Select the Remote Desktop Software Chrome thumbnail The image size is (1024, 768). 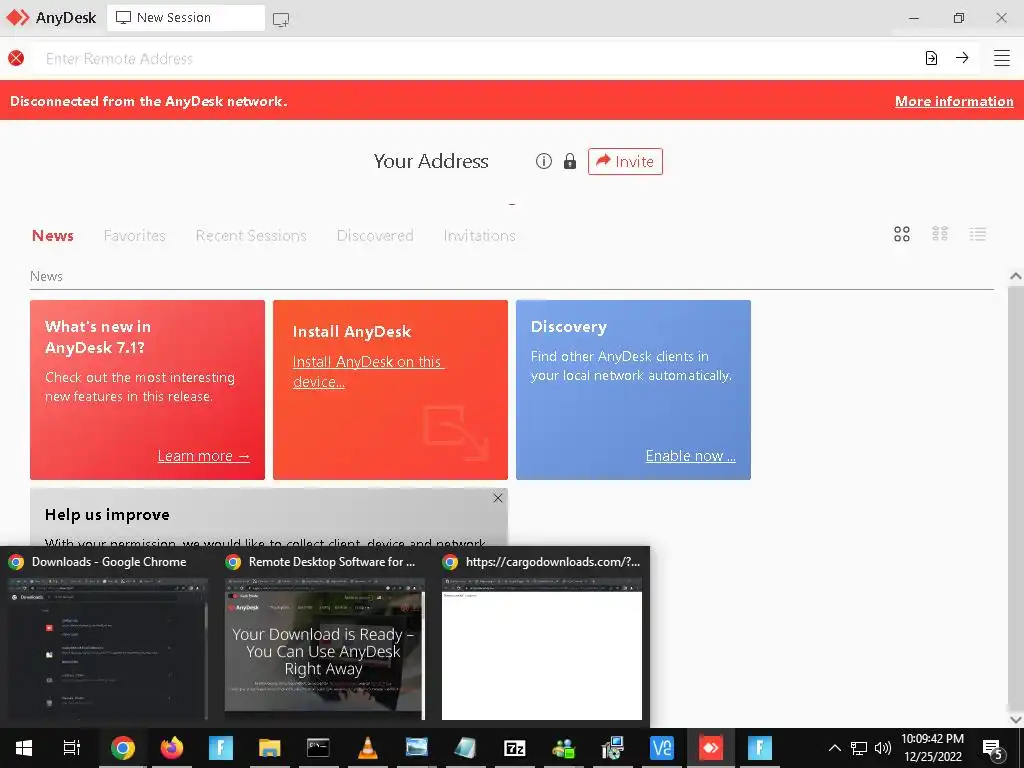325,637
